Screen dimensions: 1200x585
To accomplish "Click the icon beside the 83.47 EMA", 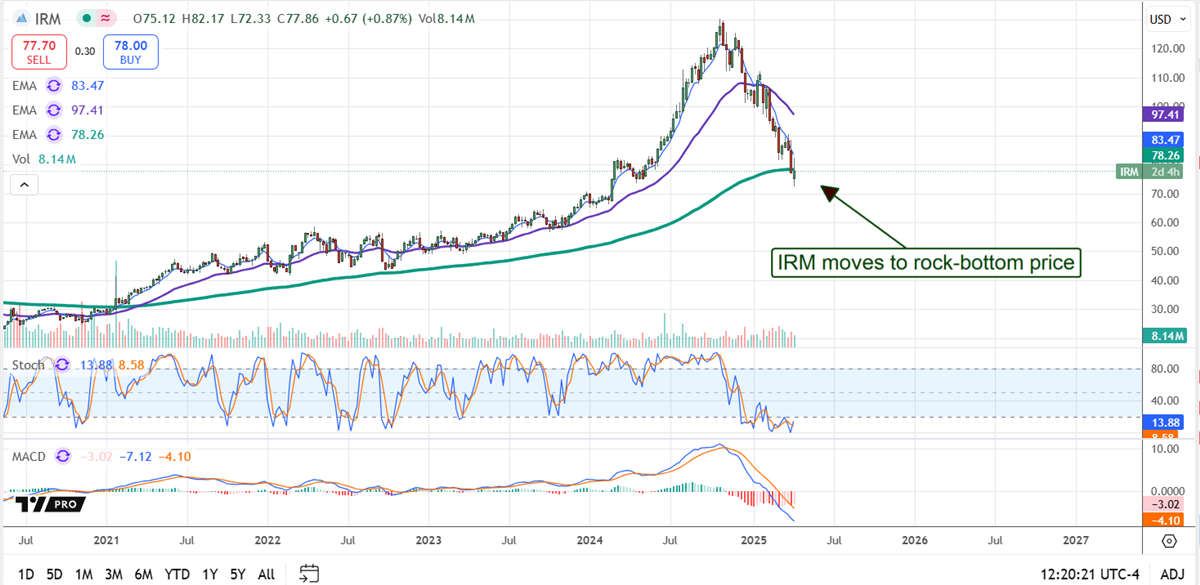I will click(x=55, y=87).
